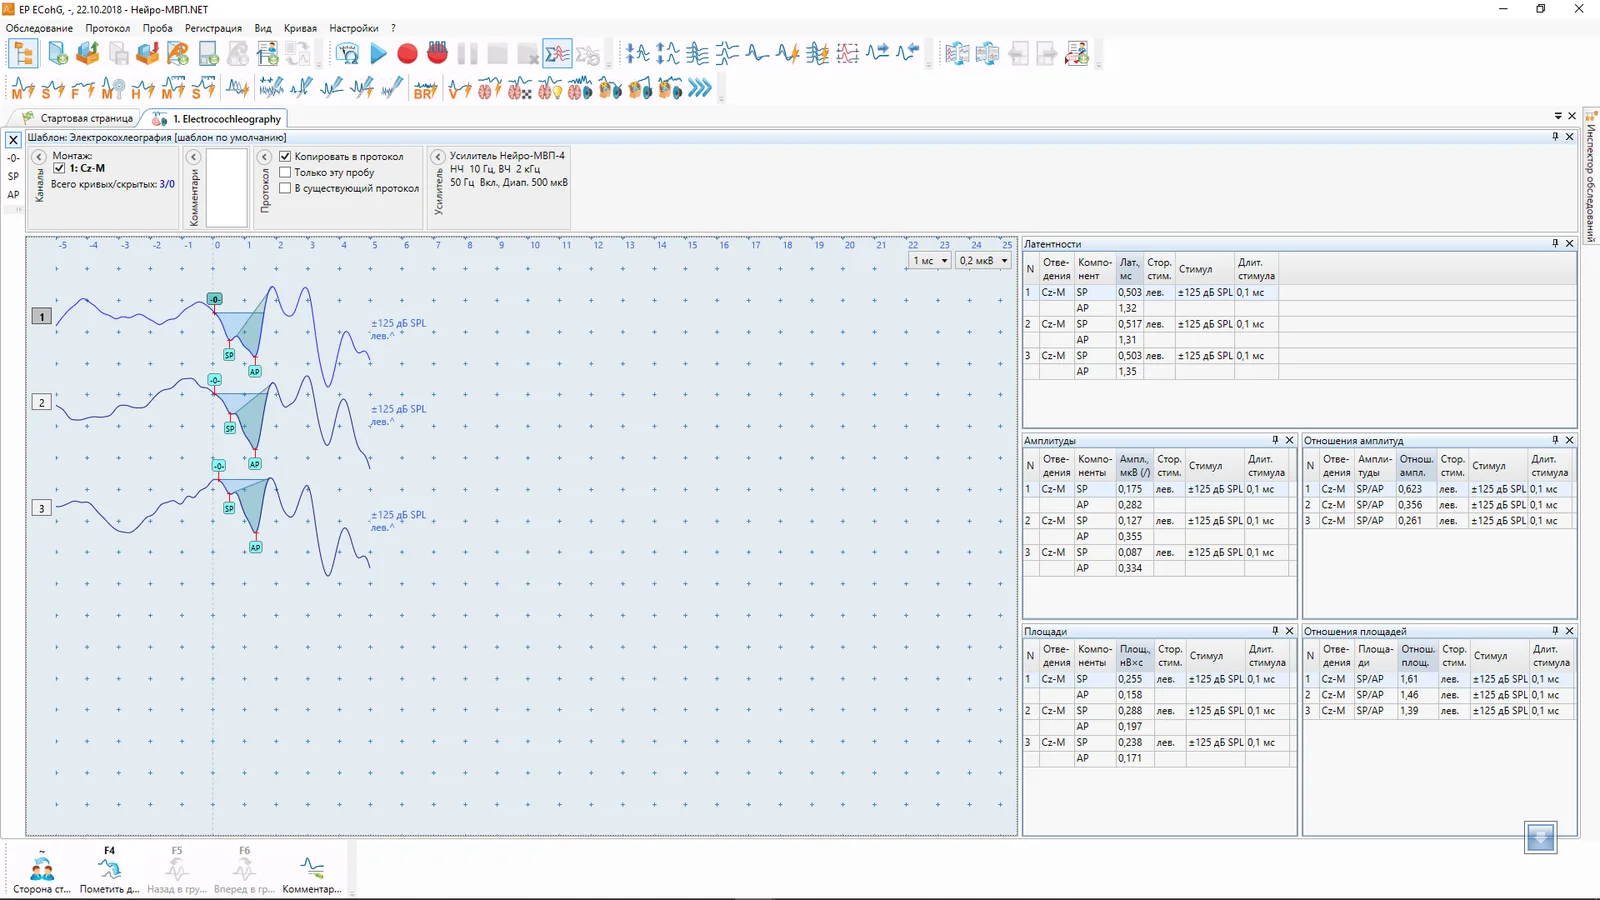Viewport: 1600px width, 900px height.
Task: Click the Сторона ст... bottom icon
Action: (42, 870)
